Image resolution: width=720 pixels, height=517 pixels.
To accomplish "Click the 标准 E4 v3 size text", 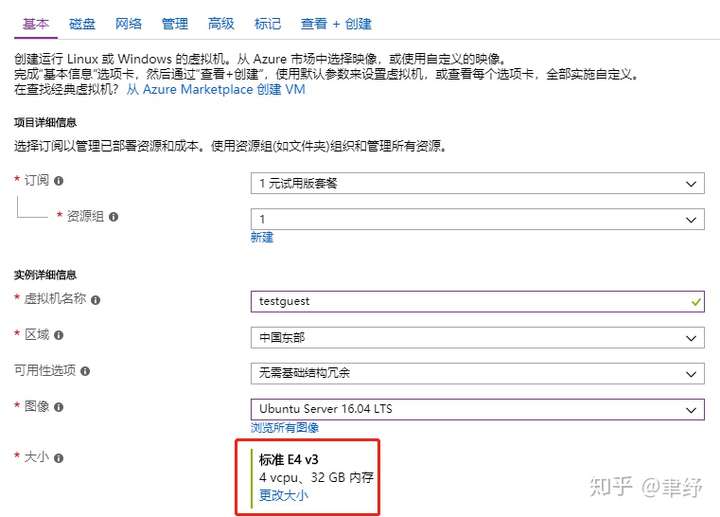I will (x=289, y=459).
